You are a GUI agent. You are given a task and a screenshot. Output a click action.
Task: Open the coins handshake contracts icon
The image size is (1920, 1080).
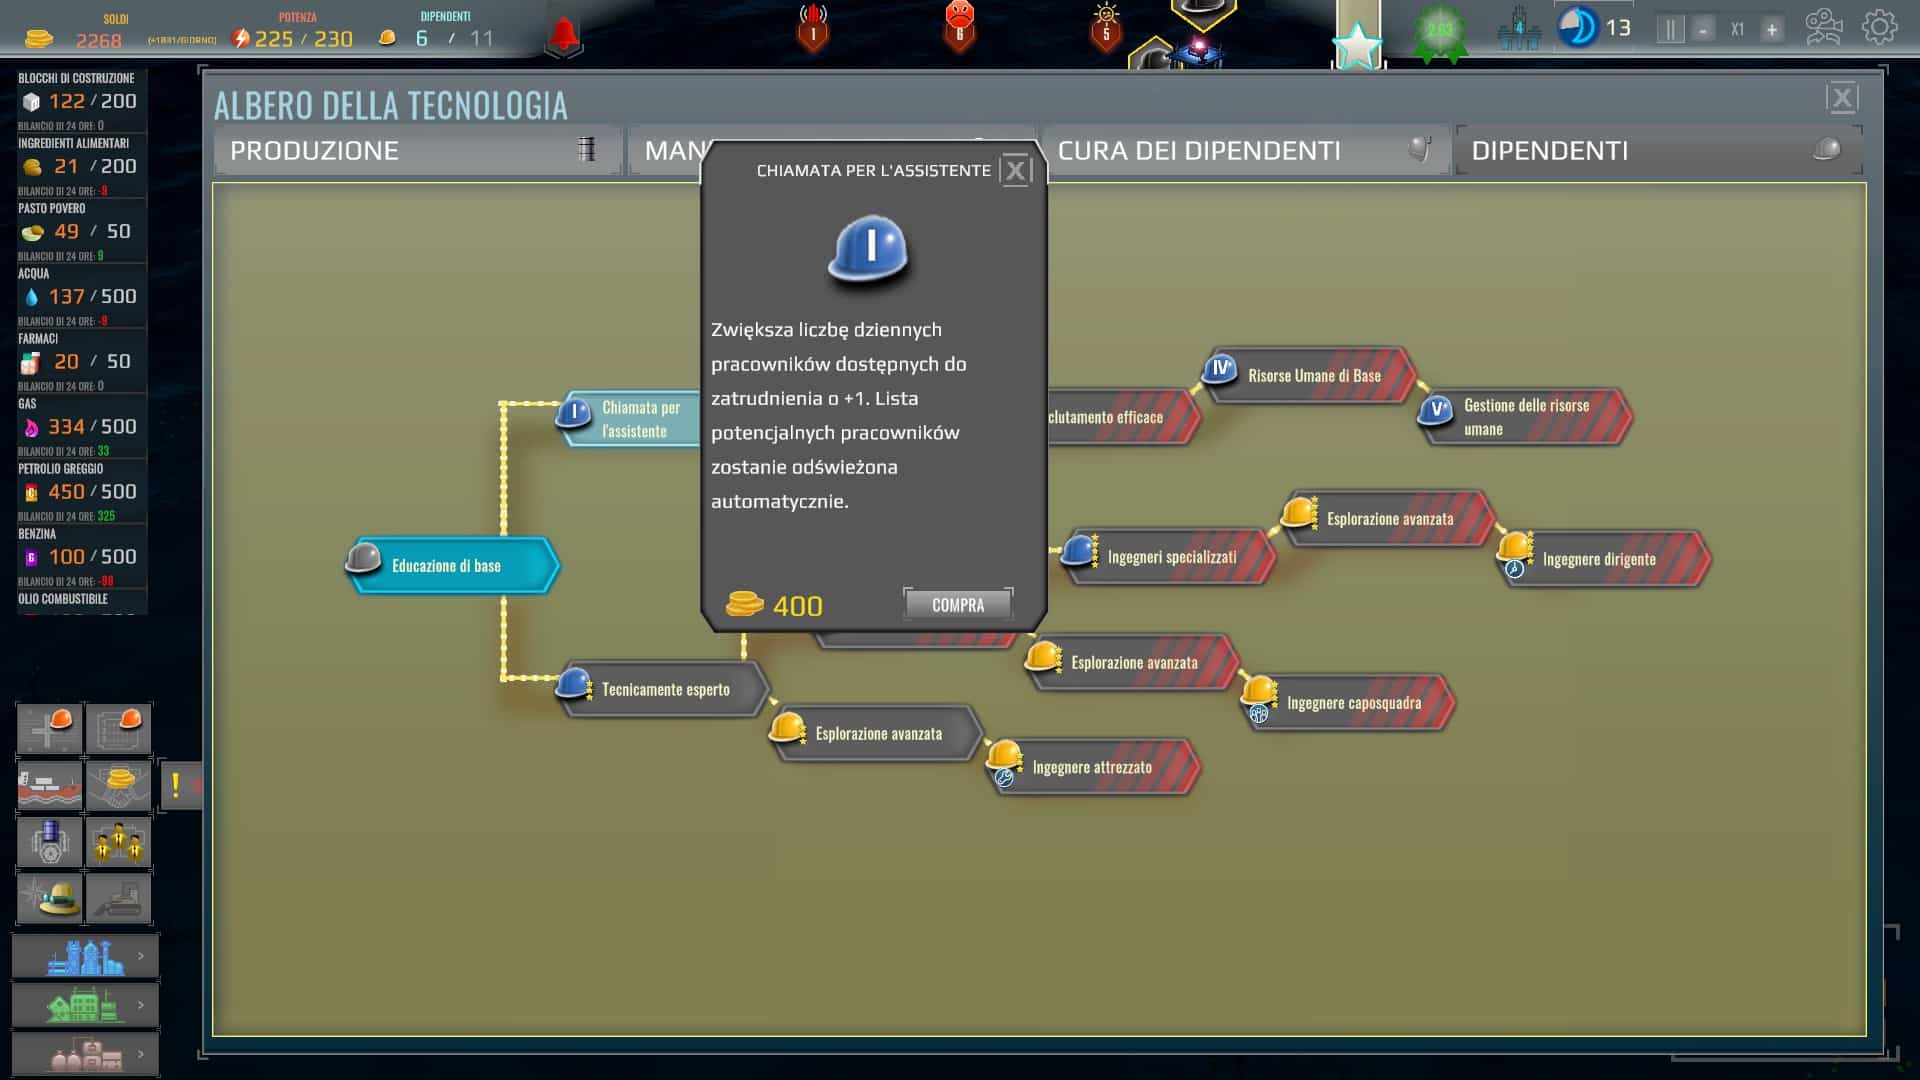118,785
